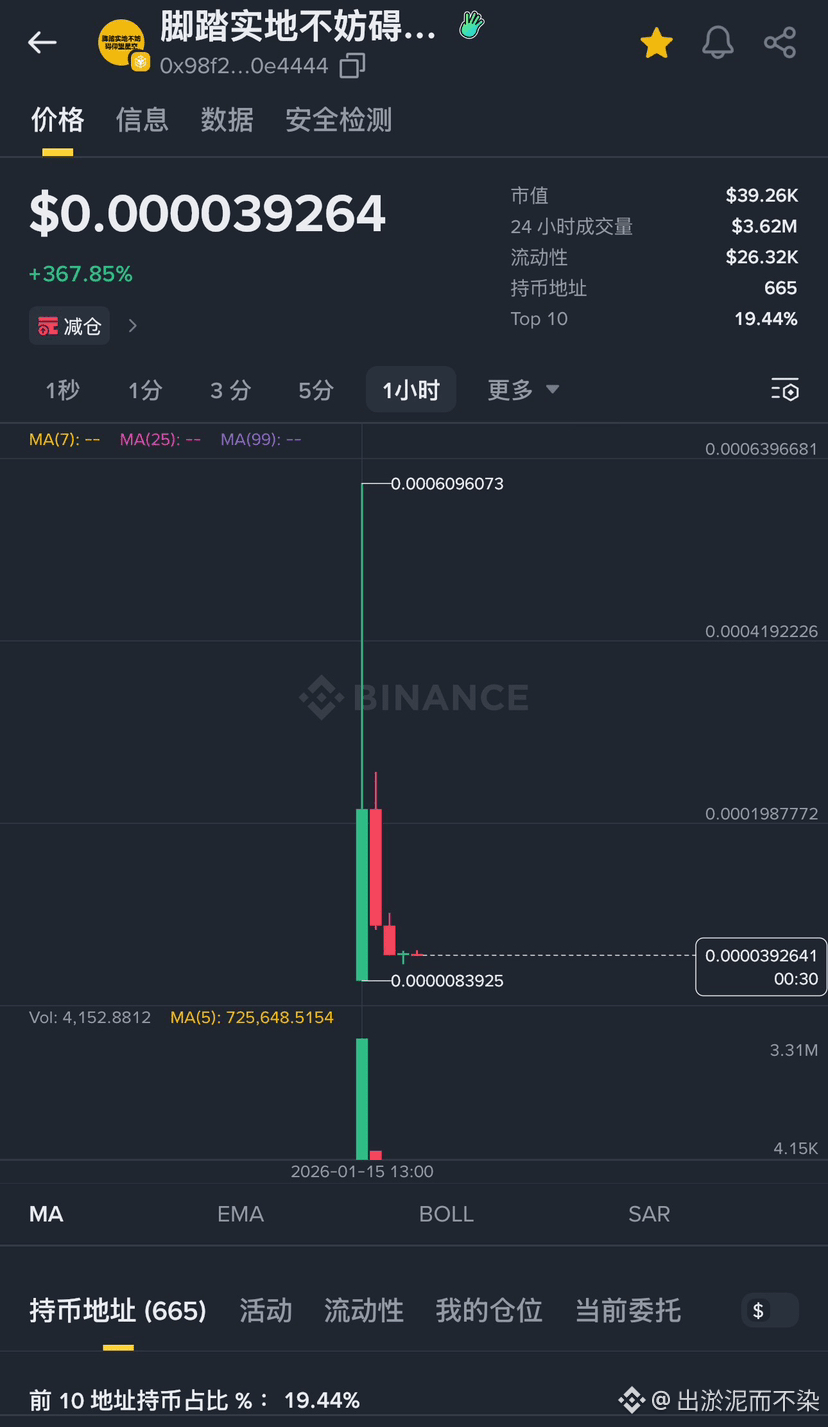
Task: Select the 5分 chart interval
Action: point(316,390)
